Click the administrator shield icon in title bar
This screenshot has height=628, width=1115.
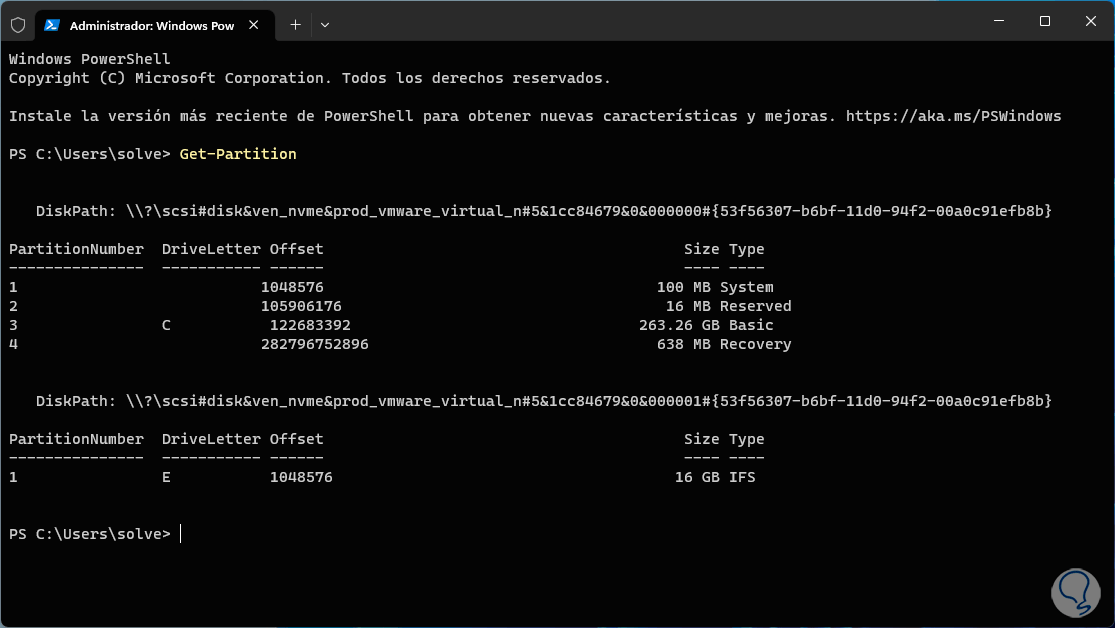point(18,24)
